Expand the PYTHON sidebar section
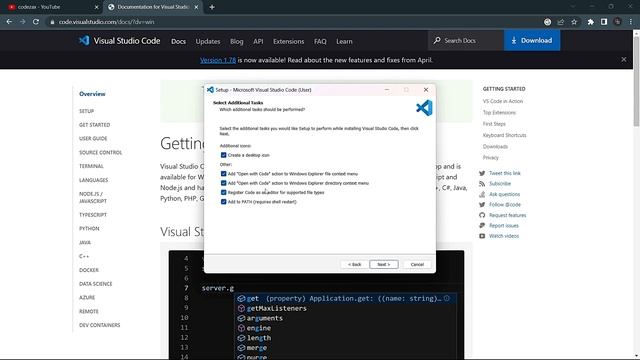The height and width of the screenshot is (360, 640). (x=89, y=229)
